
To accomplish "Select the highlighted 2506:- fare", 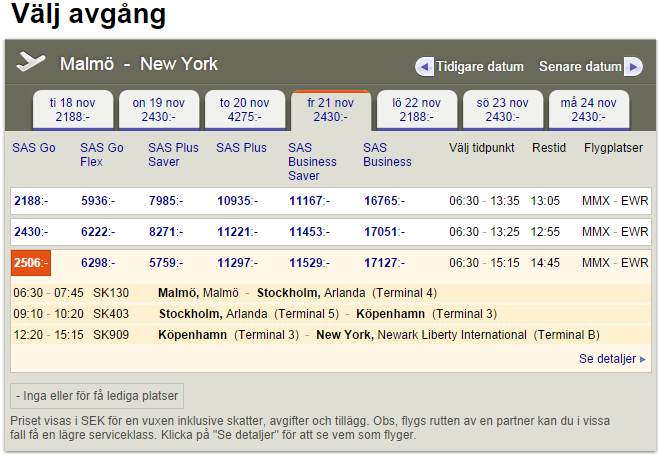I will coord(31,263).
